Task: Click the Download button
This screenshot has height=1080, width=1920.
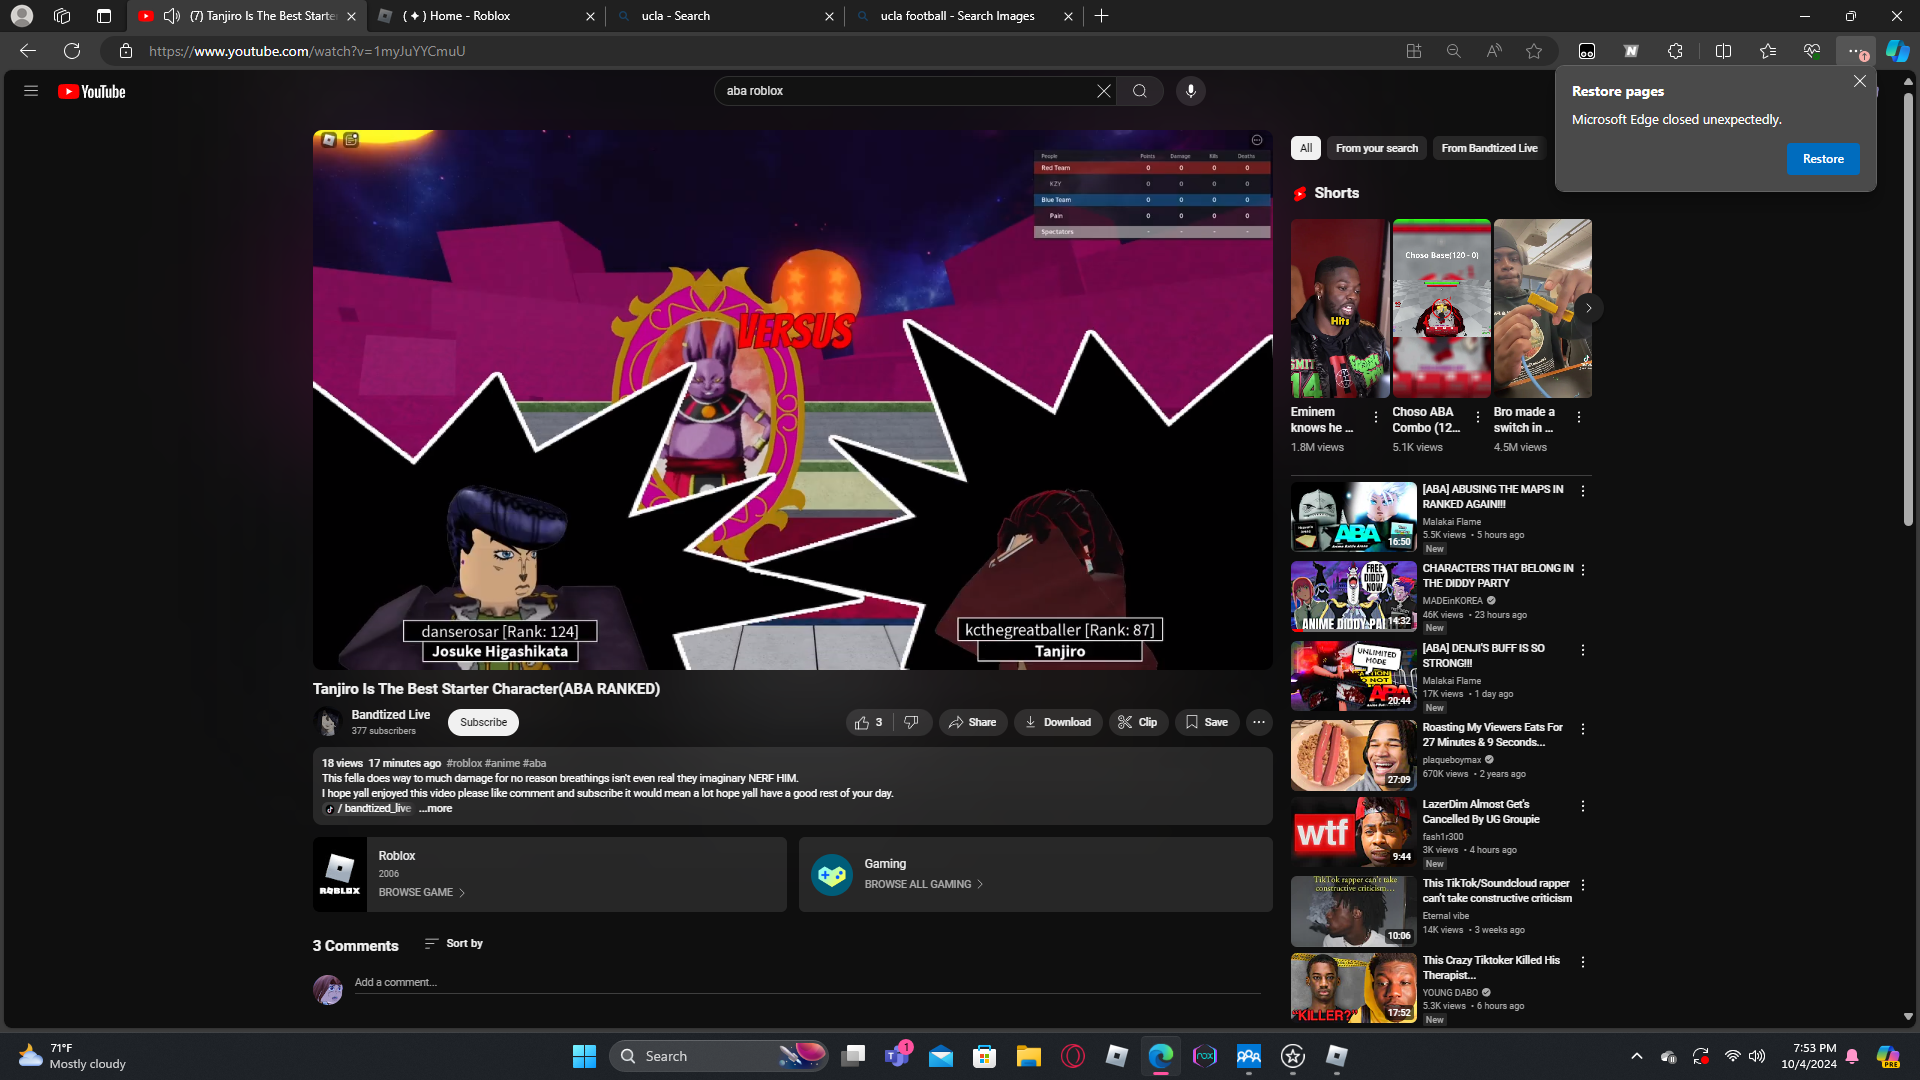Action: (1058, 722)
